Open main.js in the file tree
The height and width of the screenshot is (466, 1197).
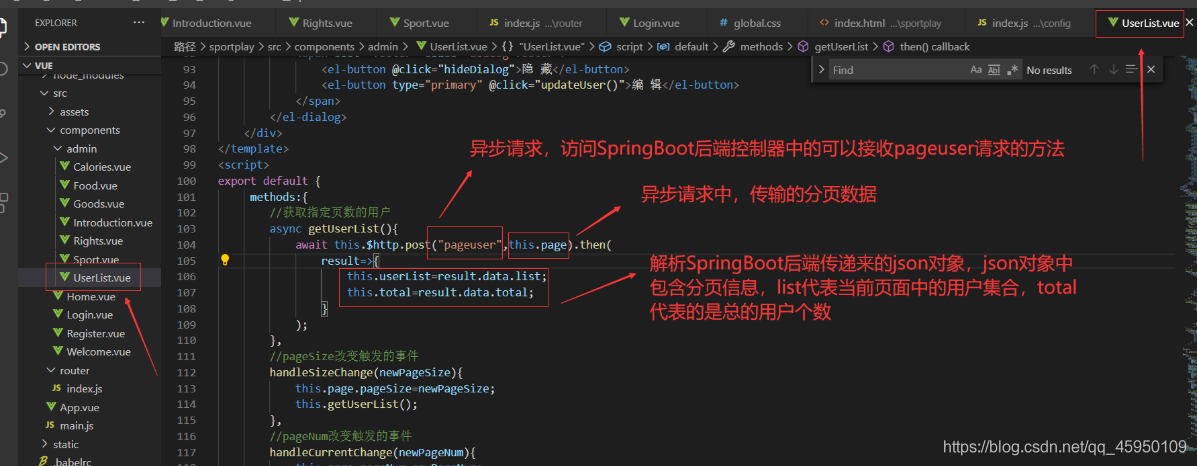(69, 426)
